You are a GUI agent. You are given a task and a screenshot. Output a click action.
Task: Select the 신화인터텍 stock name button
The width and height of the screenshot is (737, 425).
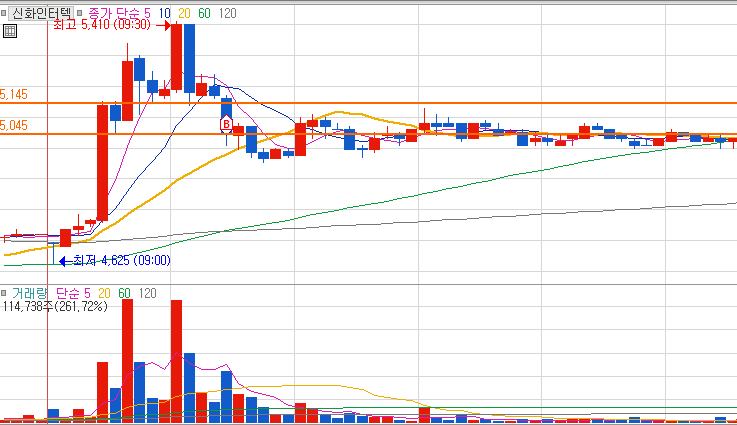coord(41,13)
